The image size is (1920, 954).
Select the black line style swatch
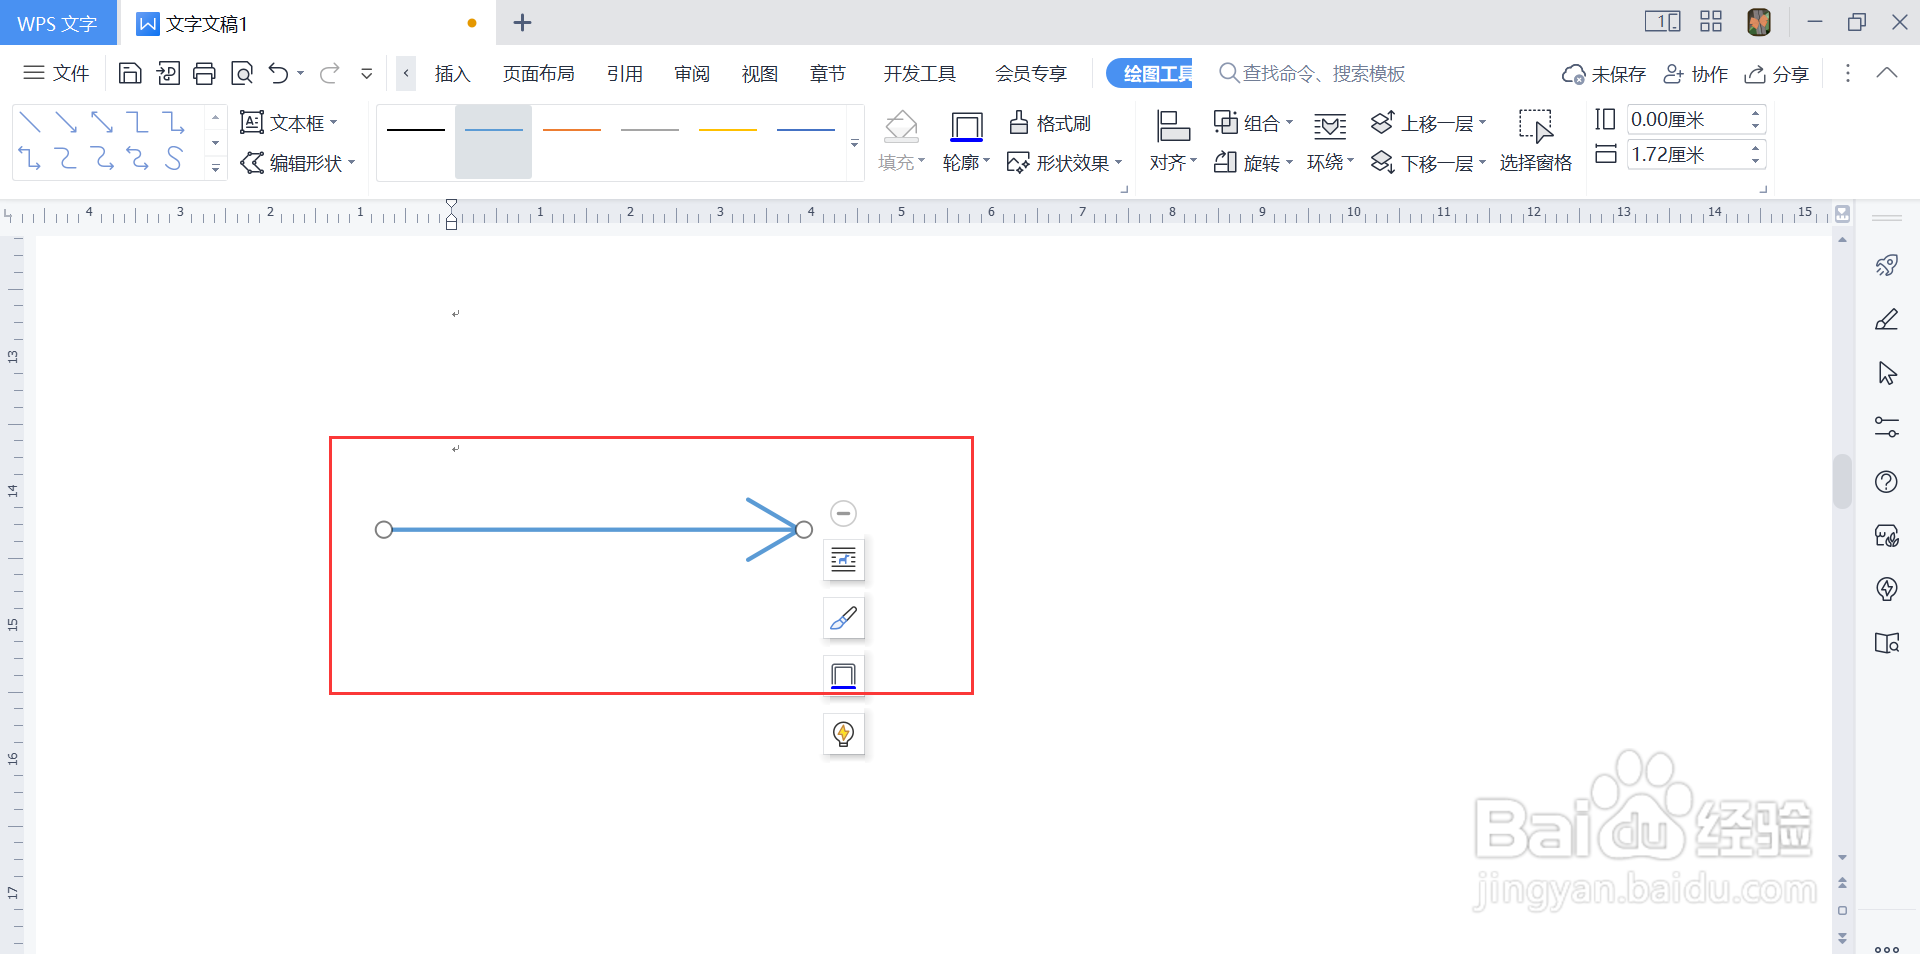(x=416, y=130)
